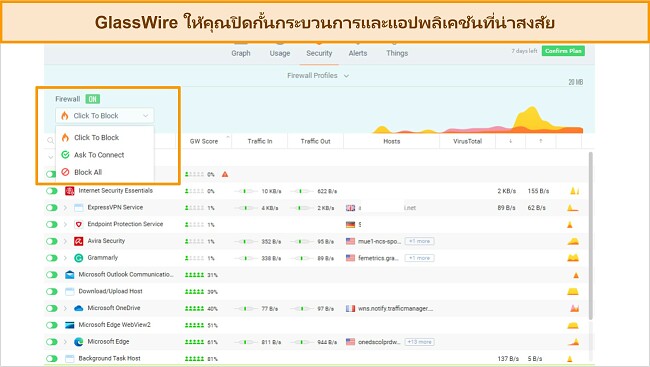Switch to the Security tab
The height and width of the screenshot is (367, 650).
319,53
